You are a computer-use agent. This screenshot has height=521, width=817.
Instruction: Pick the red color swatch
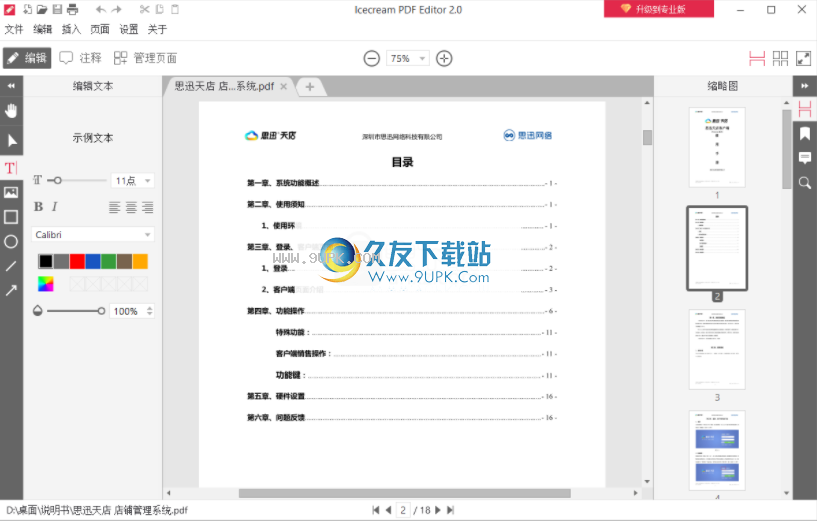click(77, 261)
